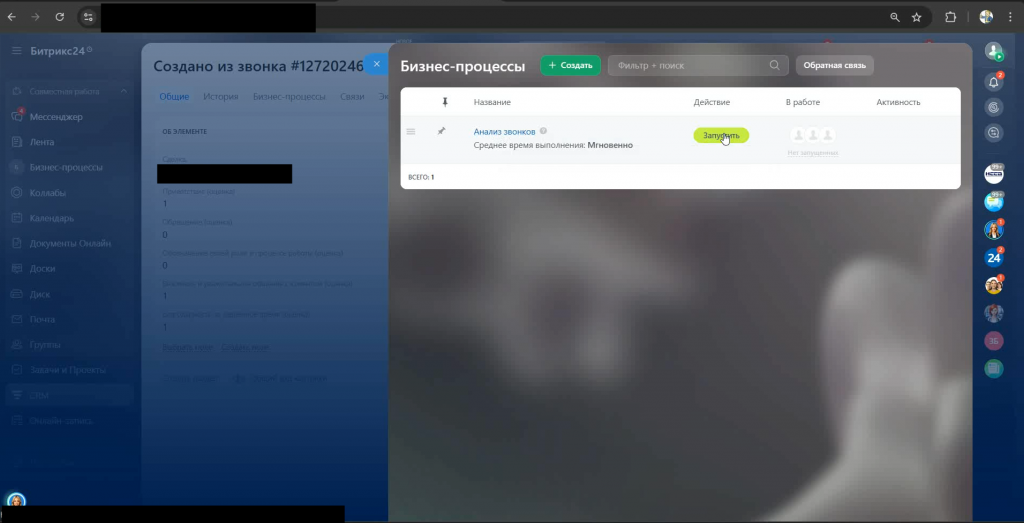Open the Анализ звонков process link
1024x523 pixels.
click(504, 132)
